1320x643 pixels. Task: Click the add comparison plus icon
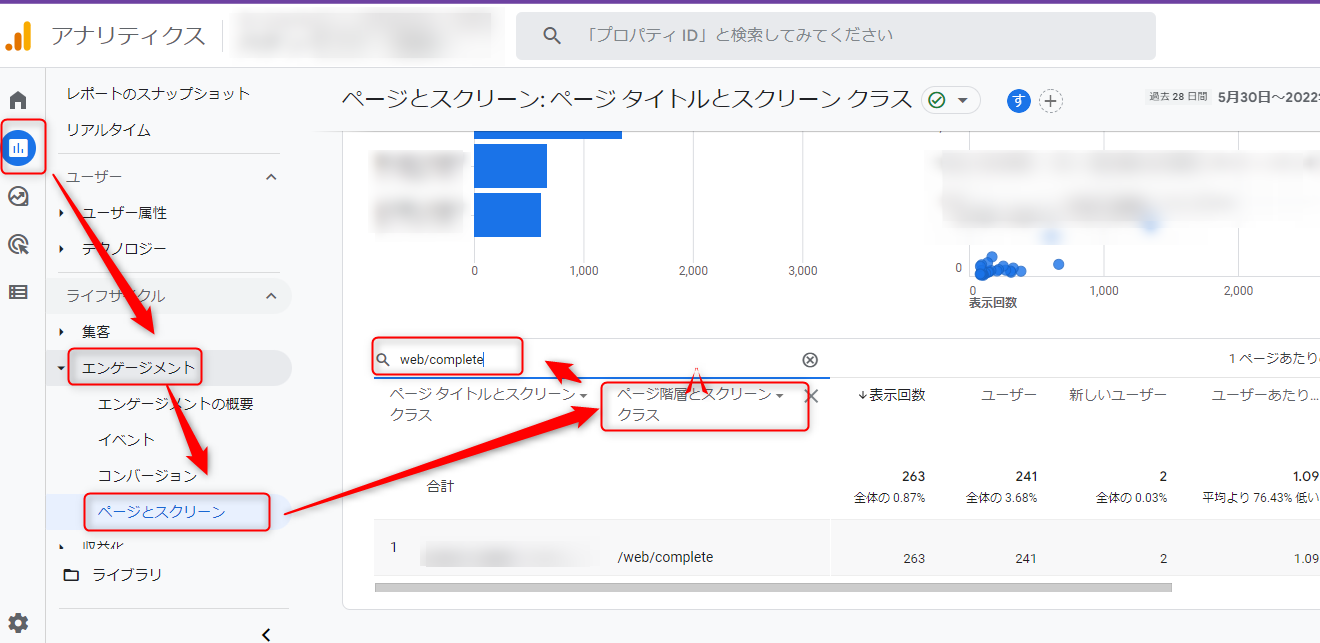[x=1050, y=100]
